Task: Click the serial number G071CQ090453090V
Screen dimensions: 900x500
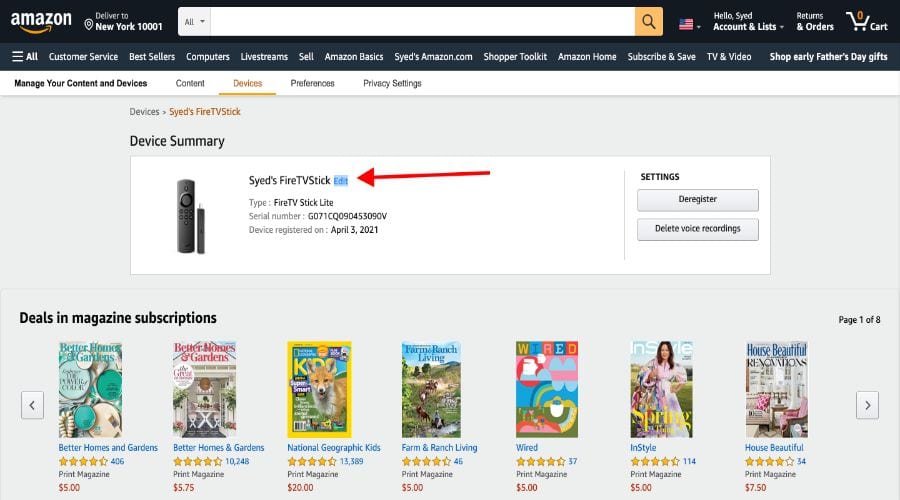Action: (x=347, y=216)
